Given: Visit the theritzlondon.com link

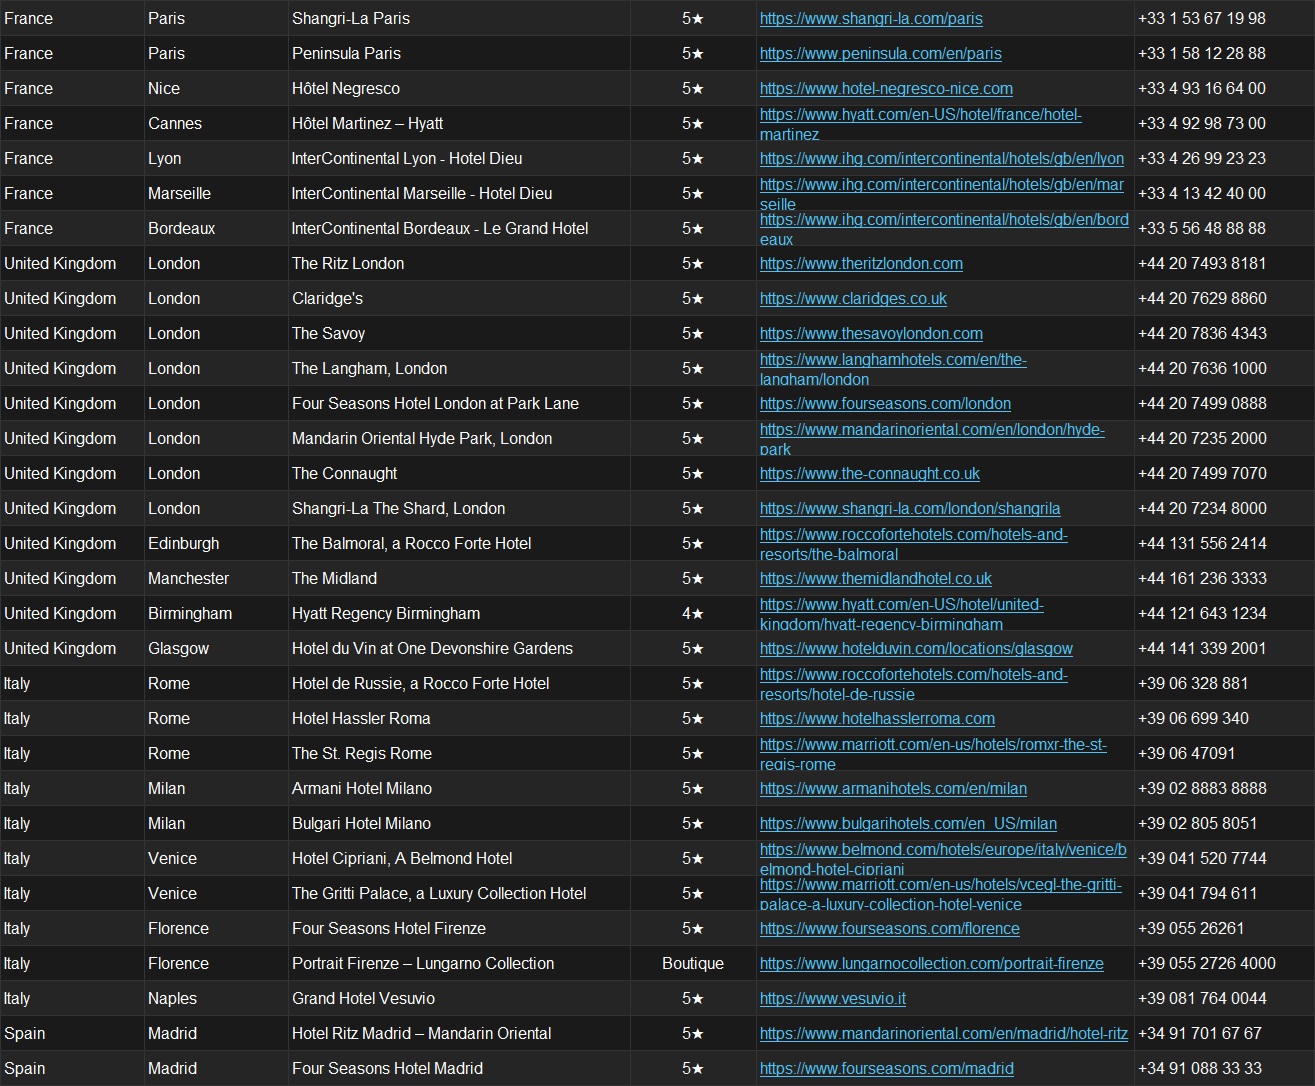Looking at the screenshot, I should (x=861, y=263).
